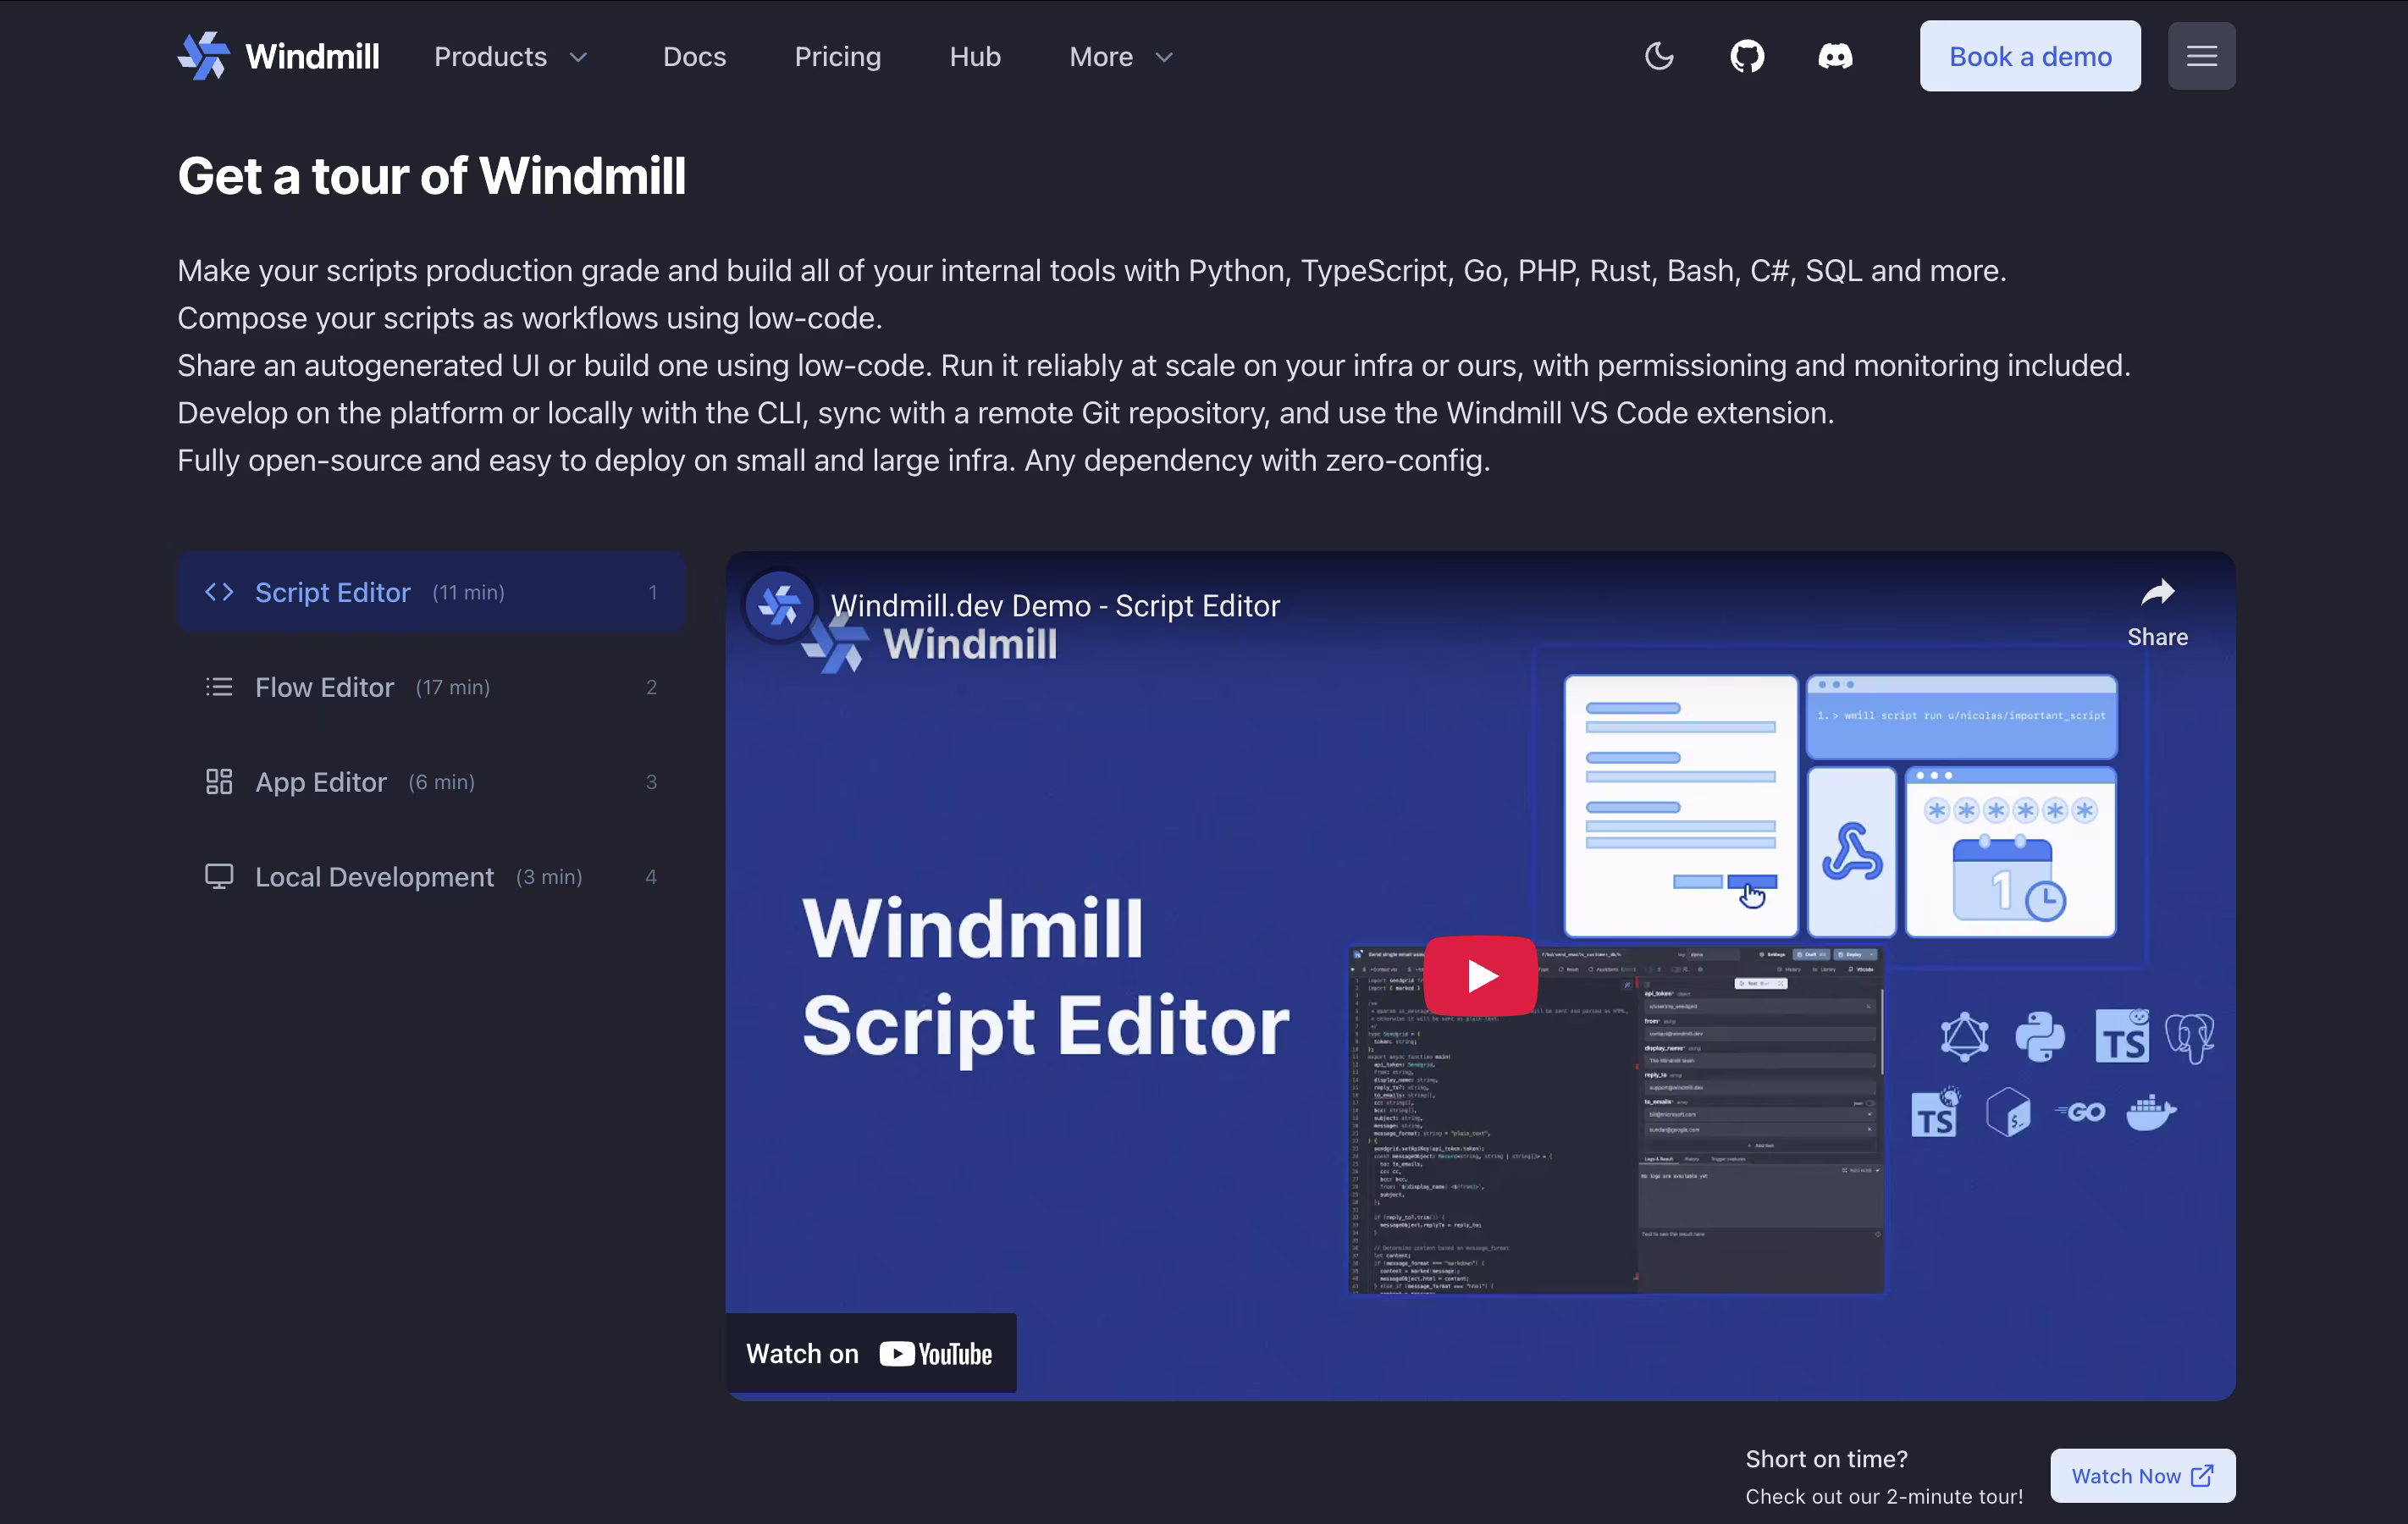This screenshot has height=1524, width=2408.
Task: Open the Discord community icon
Action: (x=1835, y=56)
